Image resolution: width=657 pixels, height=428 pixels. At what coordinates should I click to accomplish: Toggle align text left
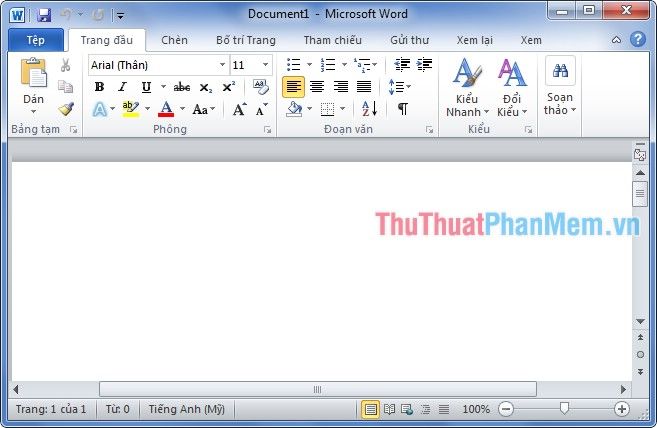(293, 87)
